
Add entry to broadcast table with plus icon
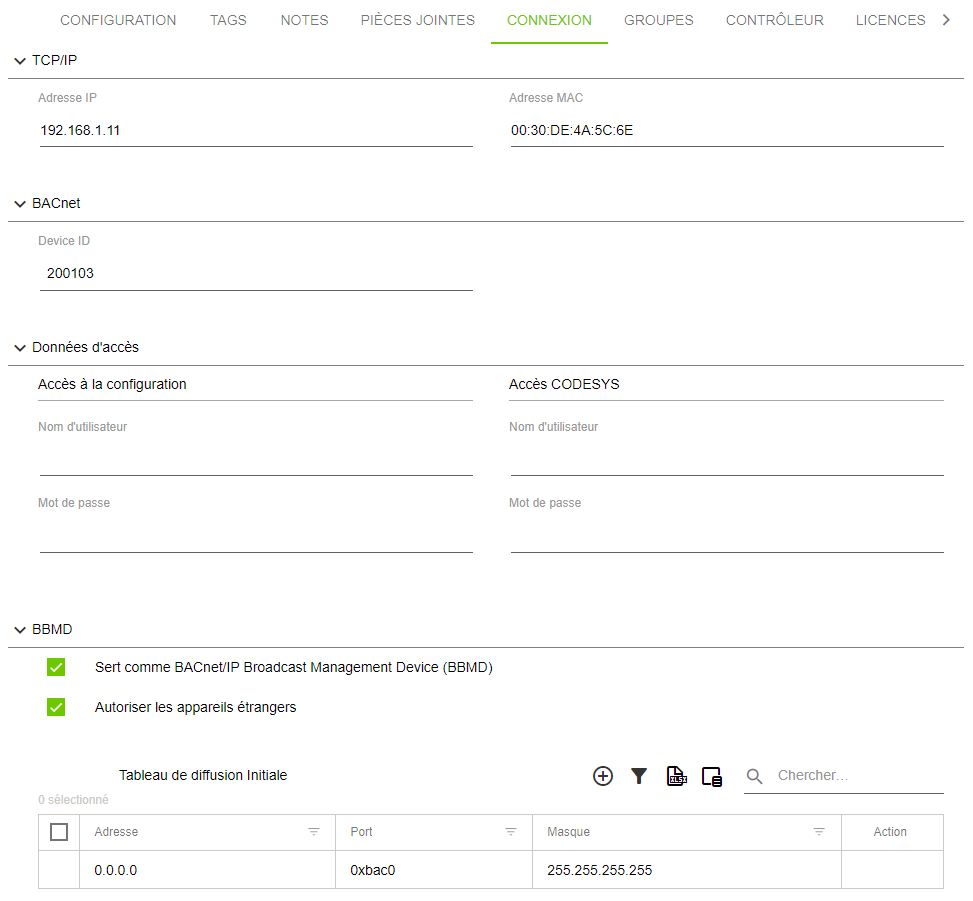(603, 776)
